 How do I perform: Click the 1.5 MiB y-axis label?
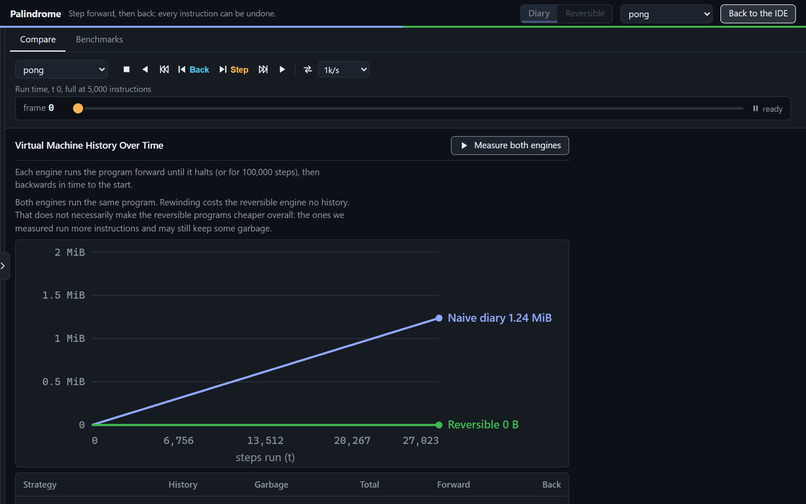tap(64, 295)
